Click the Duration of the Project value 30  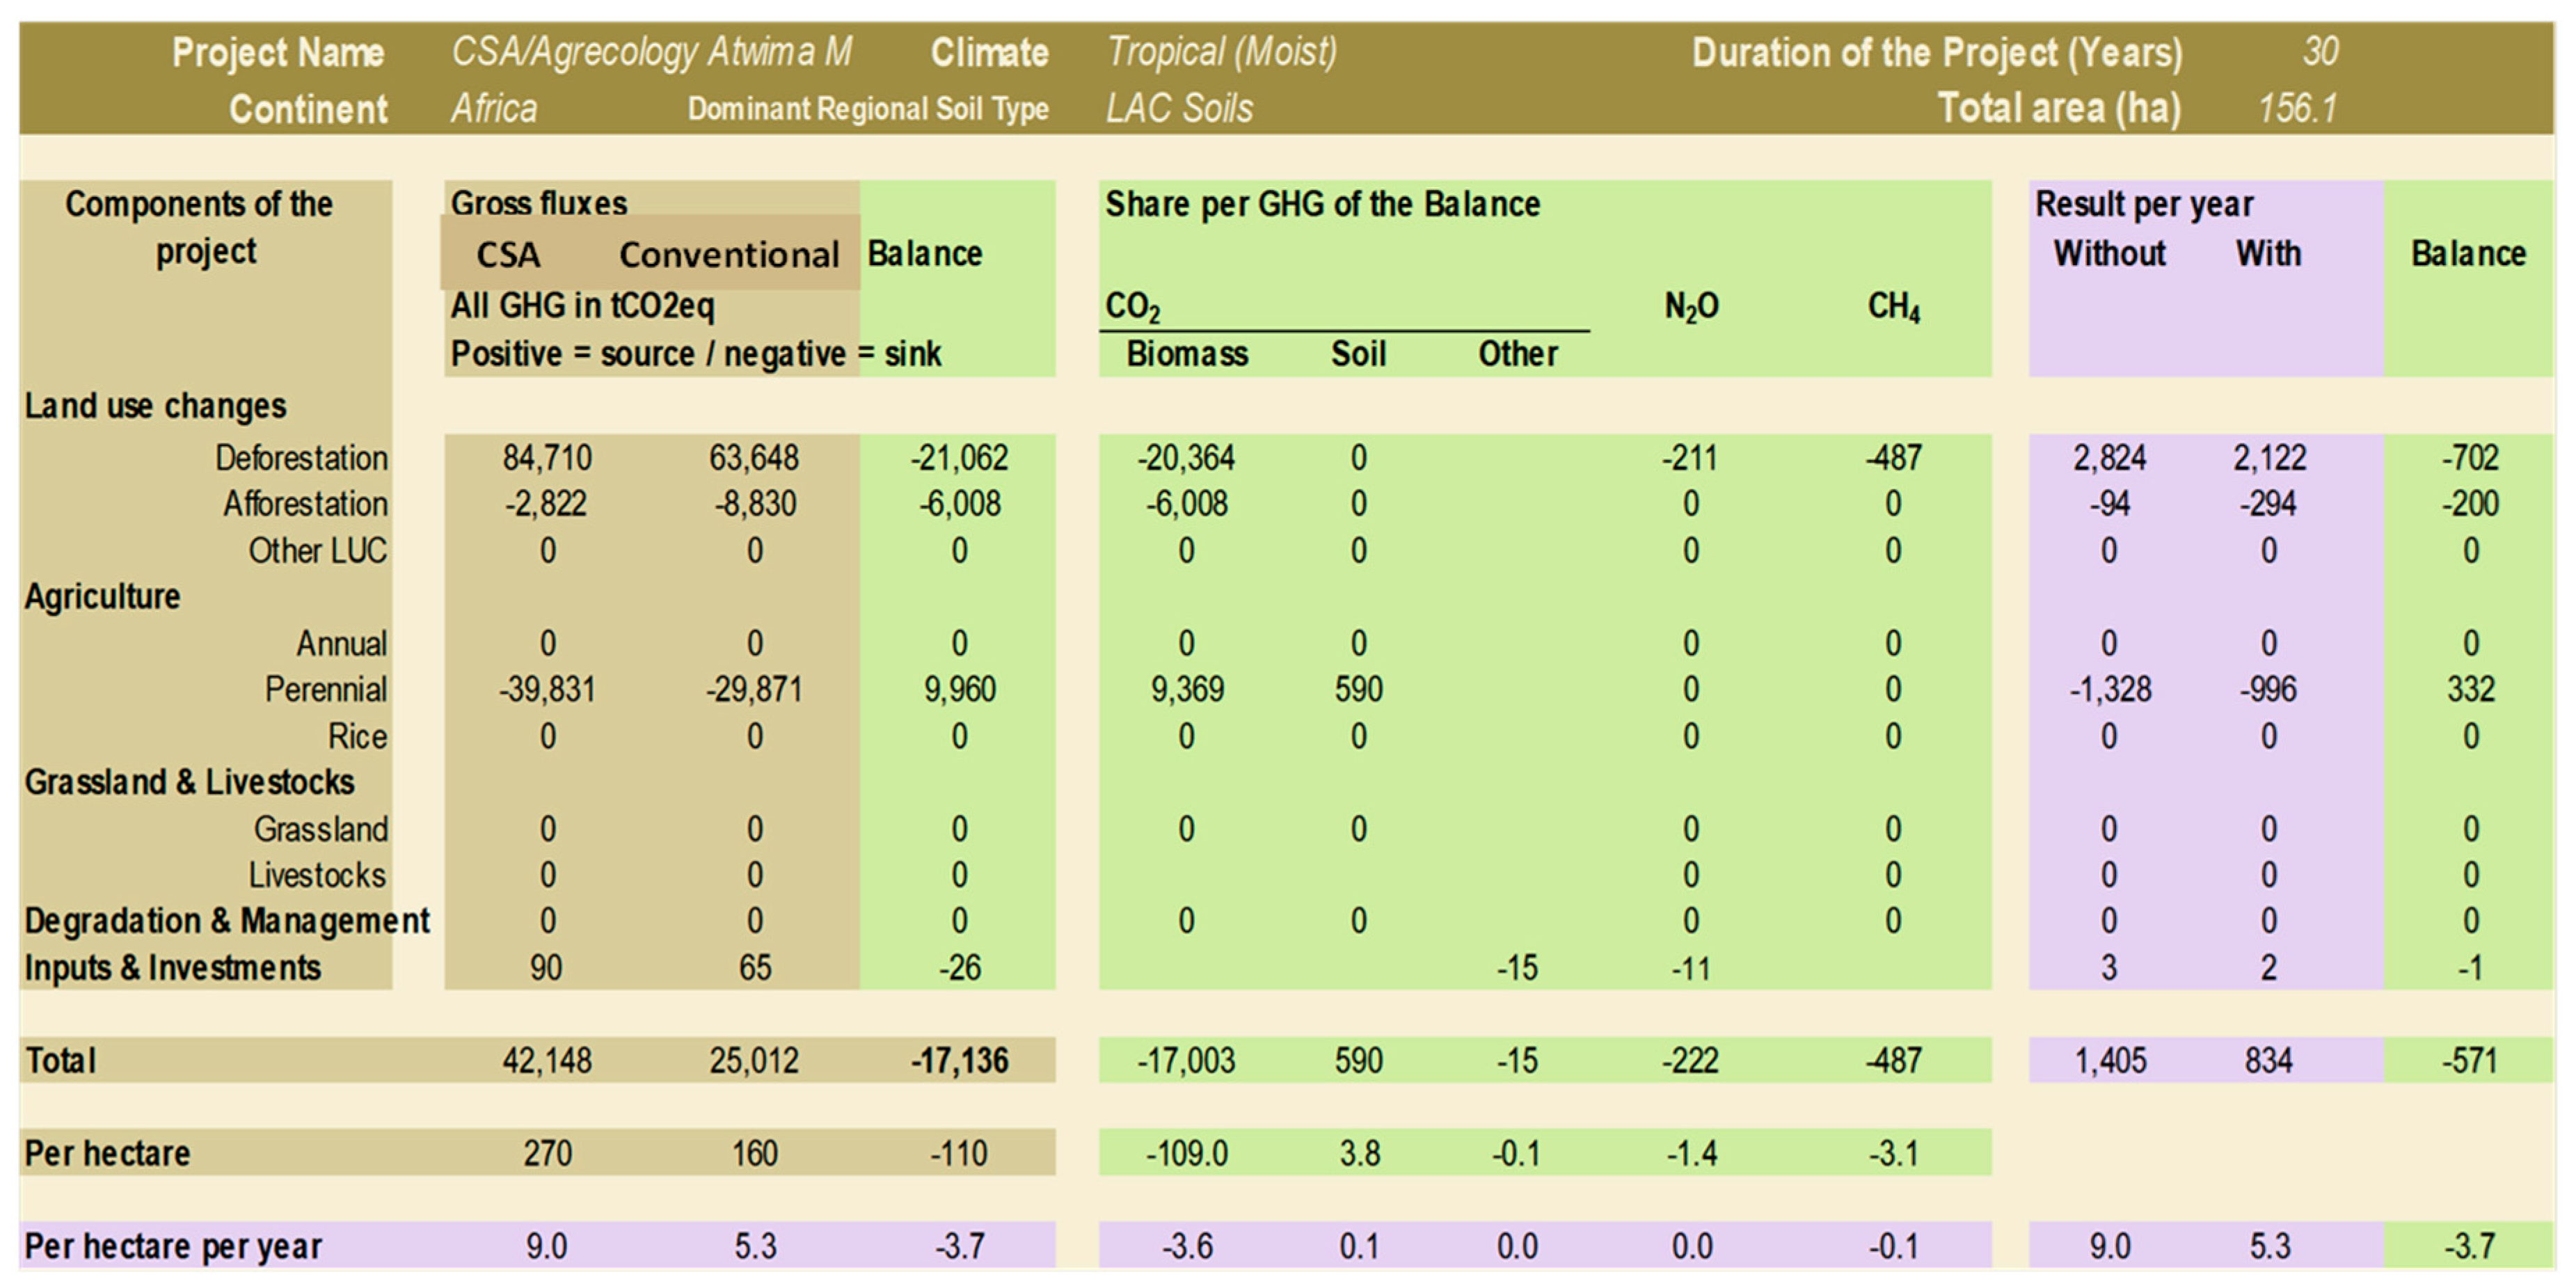(2320, 52)
